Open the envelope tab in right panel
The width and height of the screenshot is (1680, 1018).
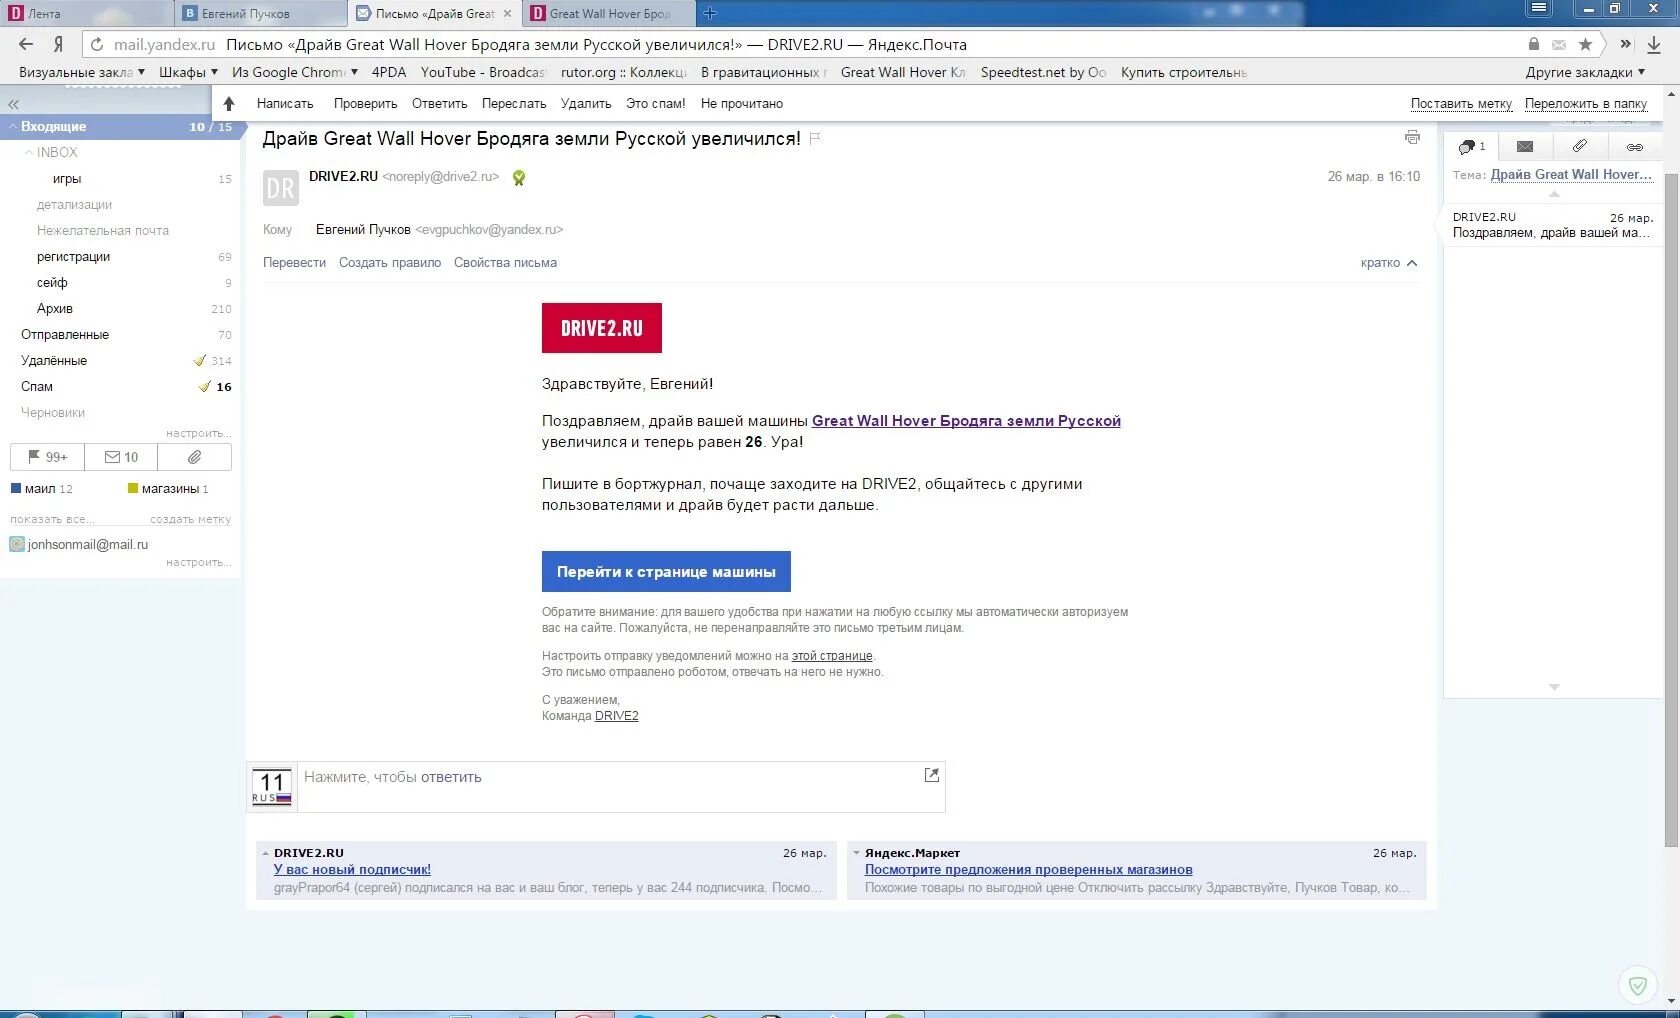1525,146
